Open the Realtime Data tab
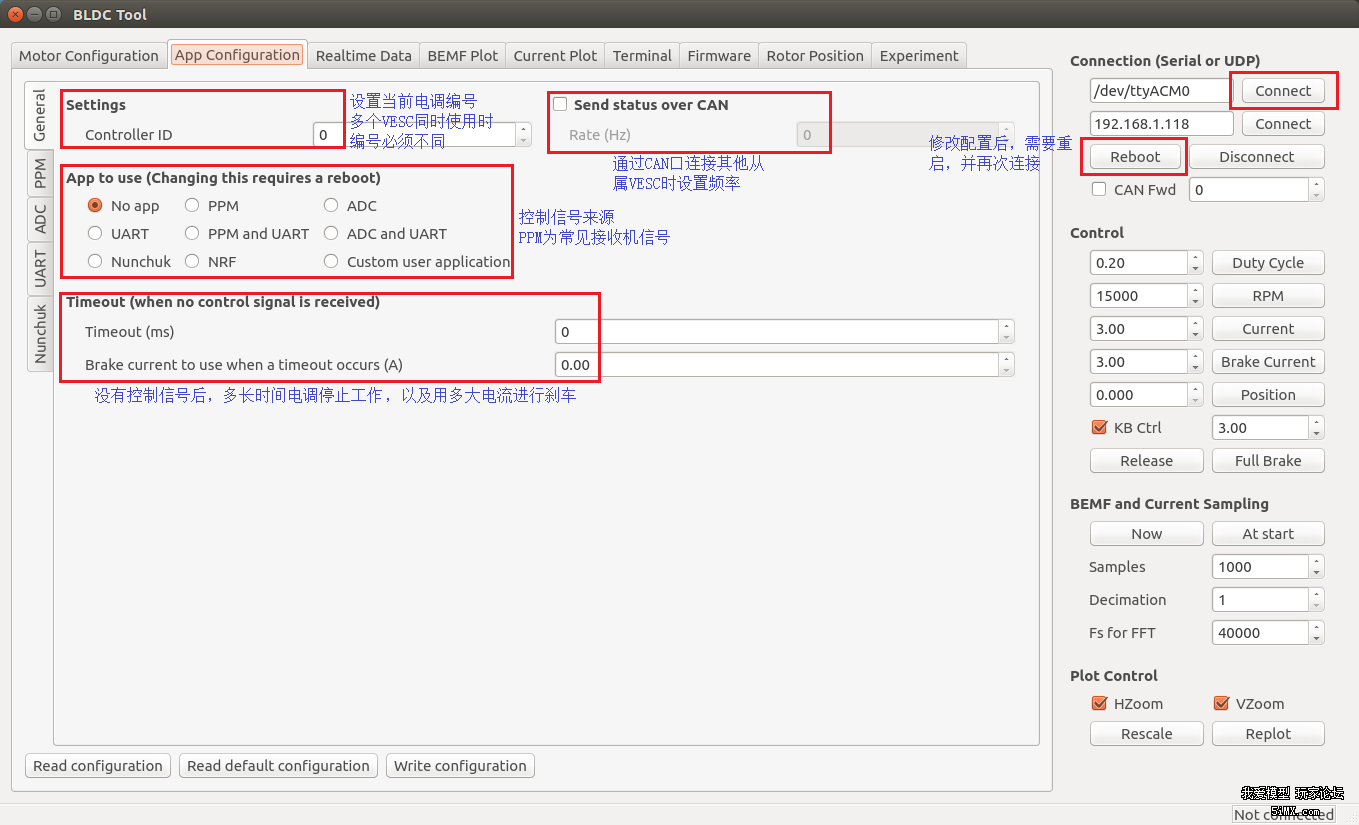Screen dimensions: 1359x825 [x=363, y=56]
